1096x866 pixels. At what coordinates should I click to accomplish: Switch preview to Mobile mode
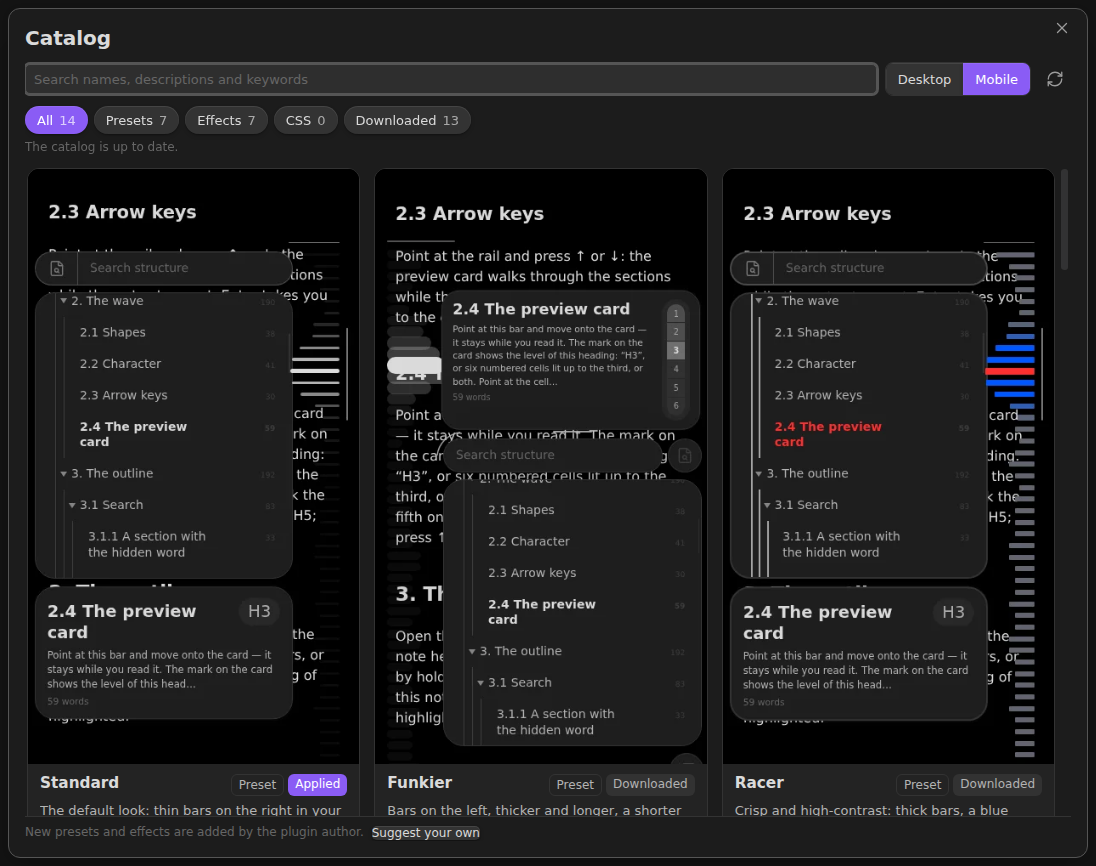[996, 79]
